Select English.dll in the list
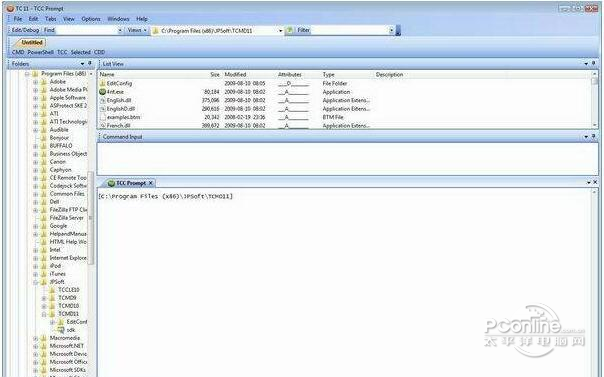The width and height of the screenshot is (604, 377). tap(119, 100)
